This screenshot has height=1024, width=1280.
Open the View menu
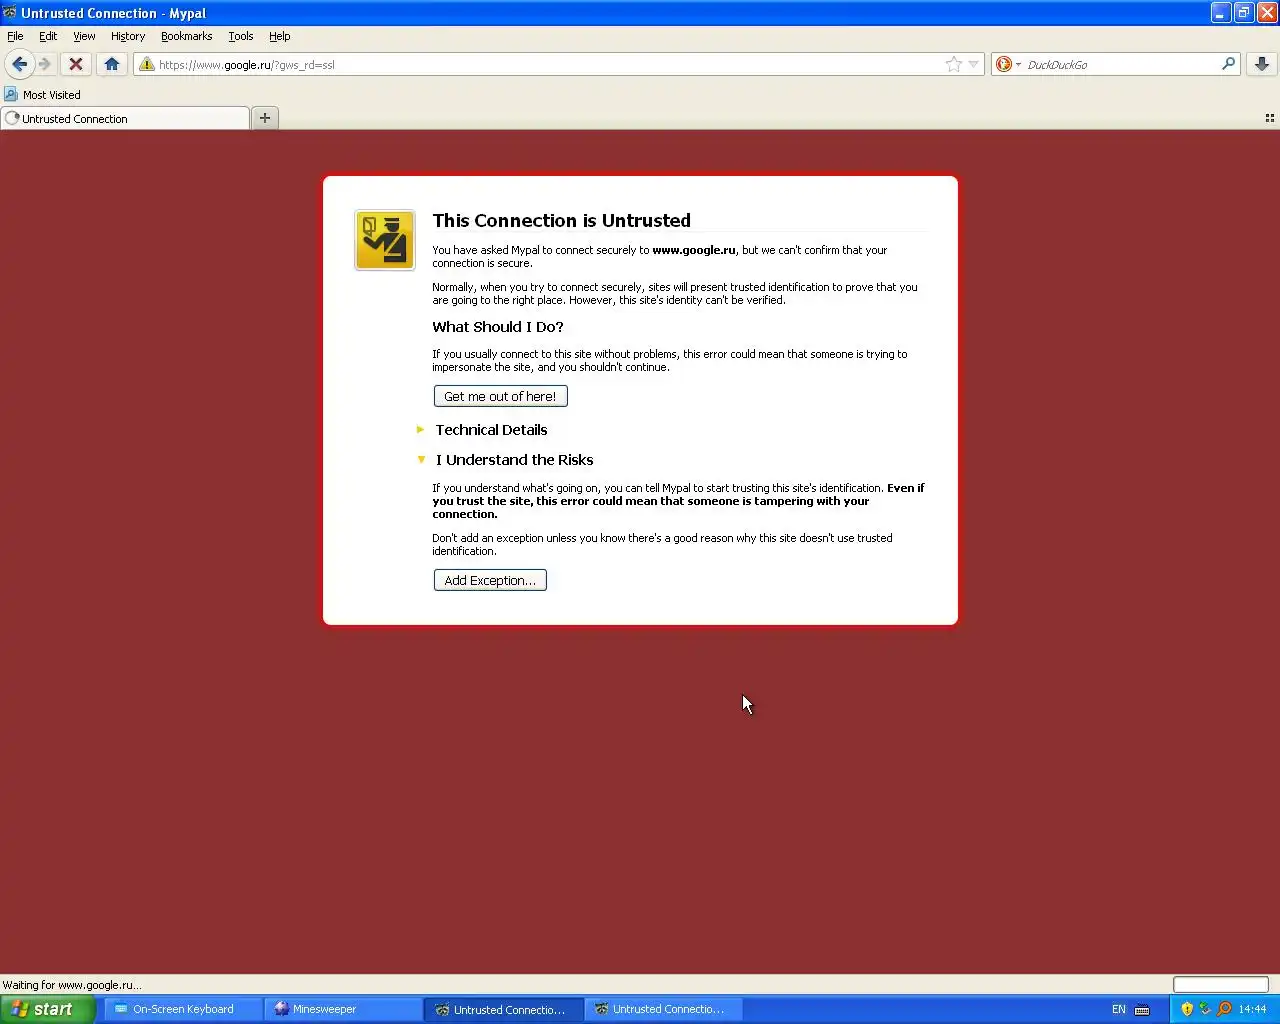click(84, 36)
